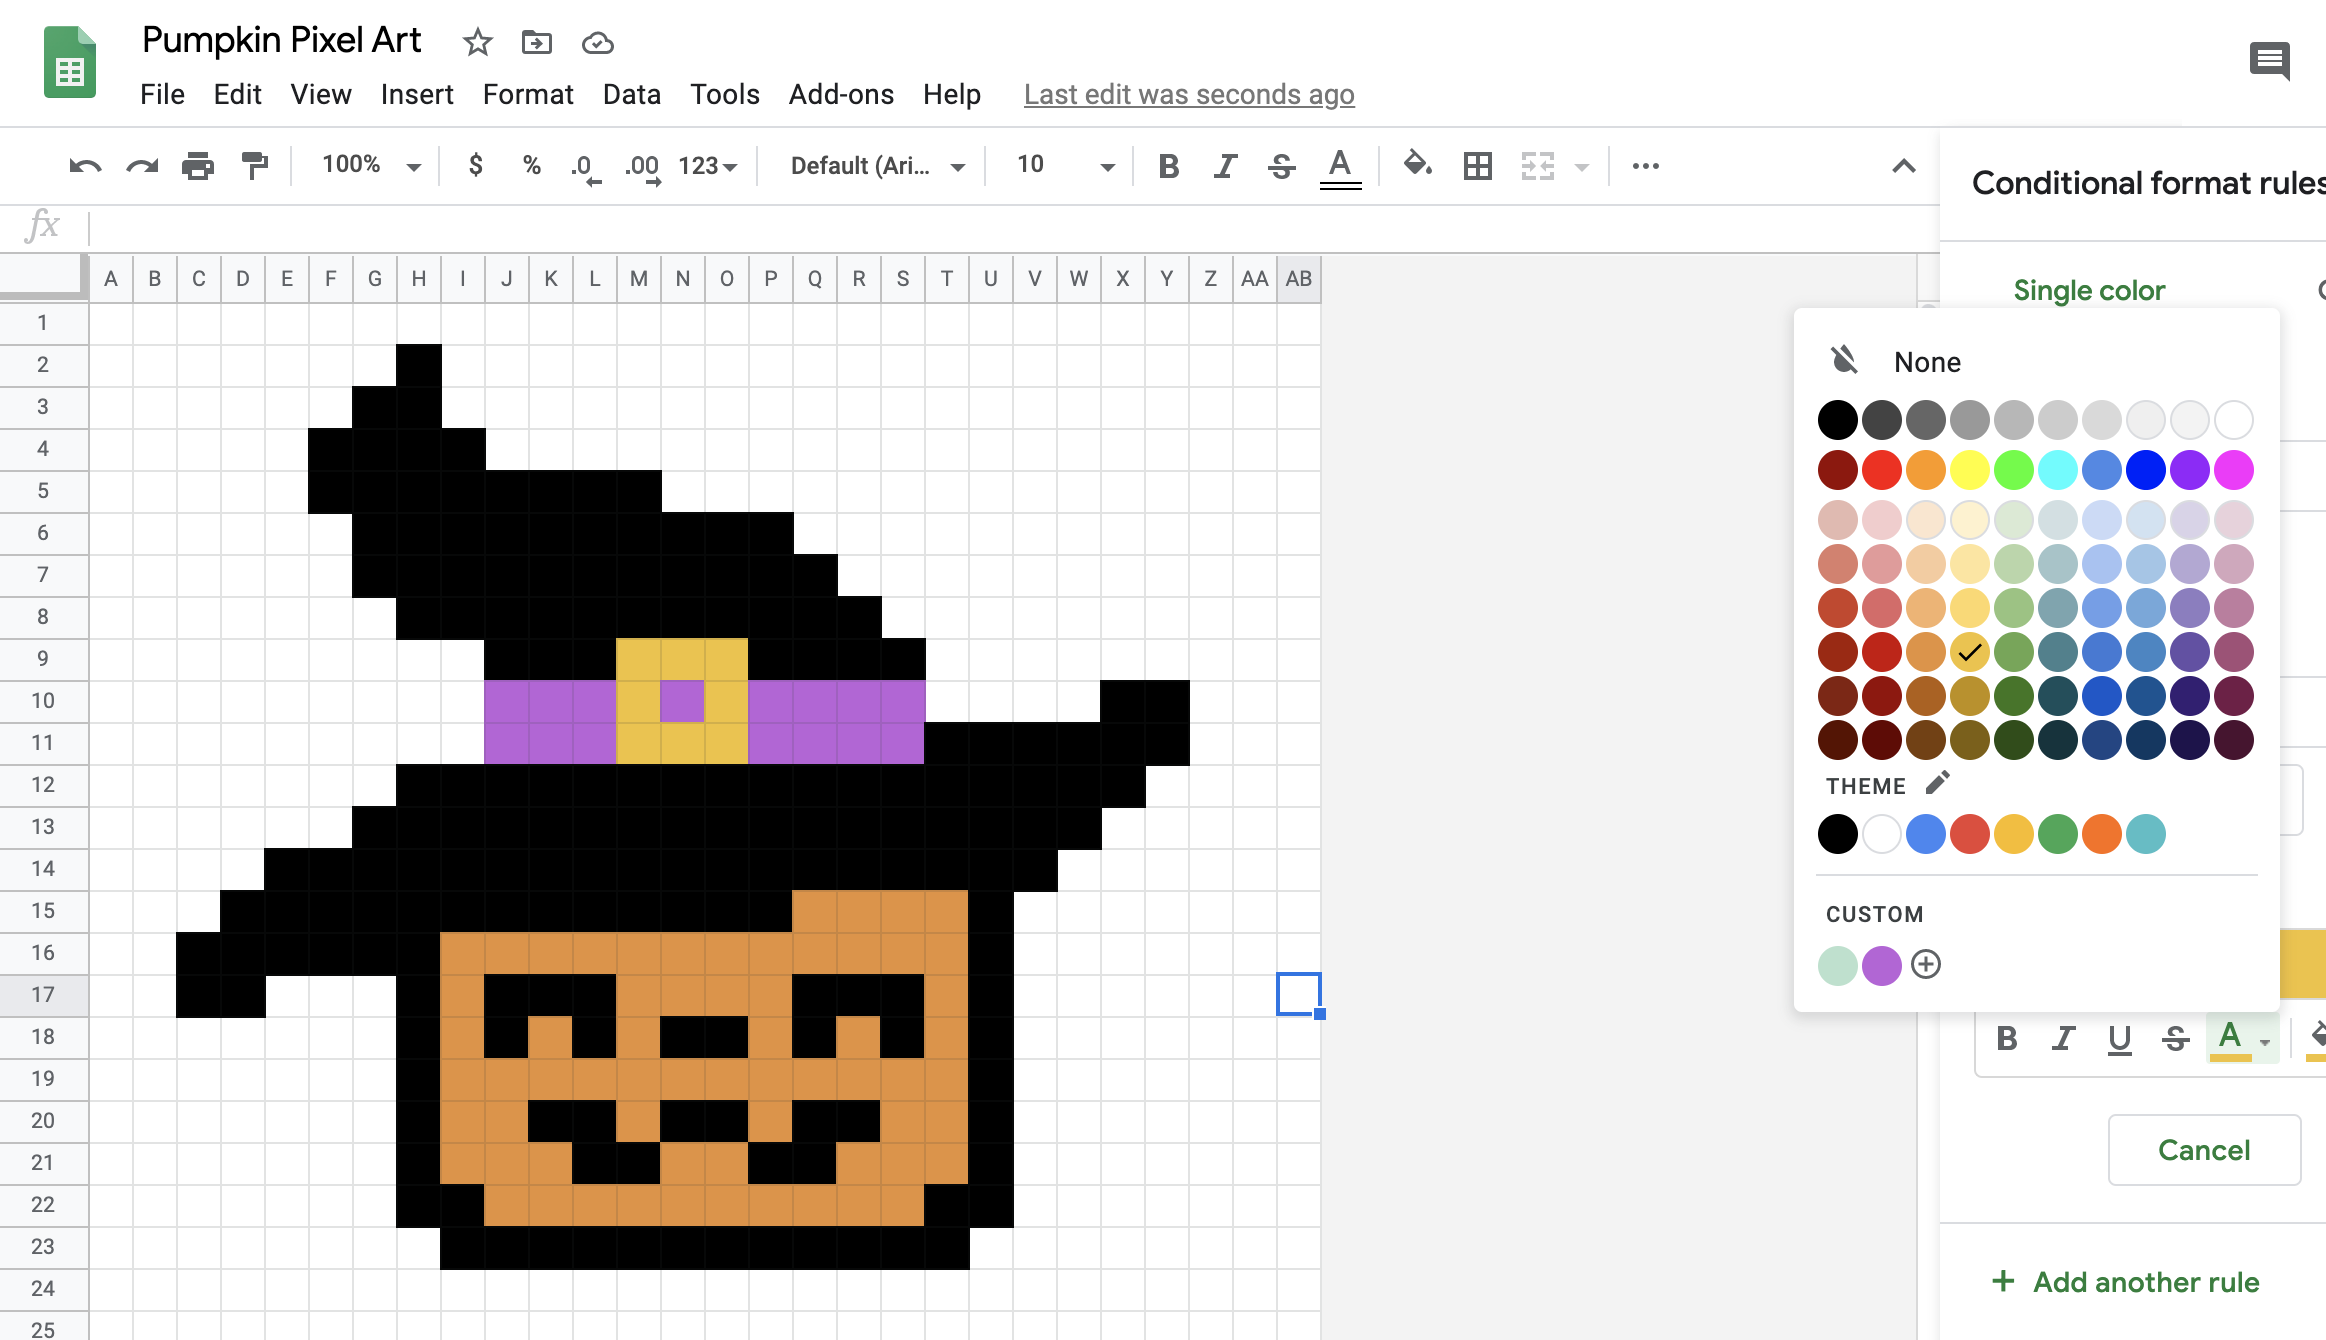Click the Undo arrow icon
2326x1340 pixels.
(85, 166)
